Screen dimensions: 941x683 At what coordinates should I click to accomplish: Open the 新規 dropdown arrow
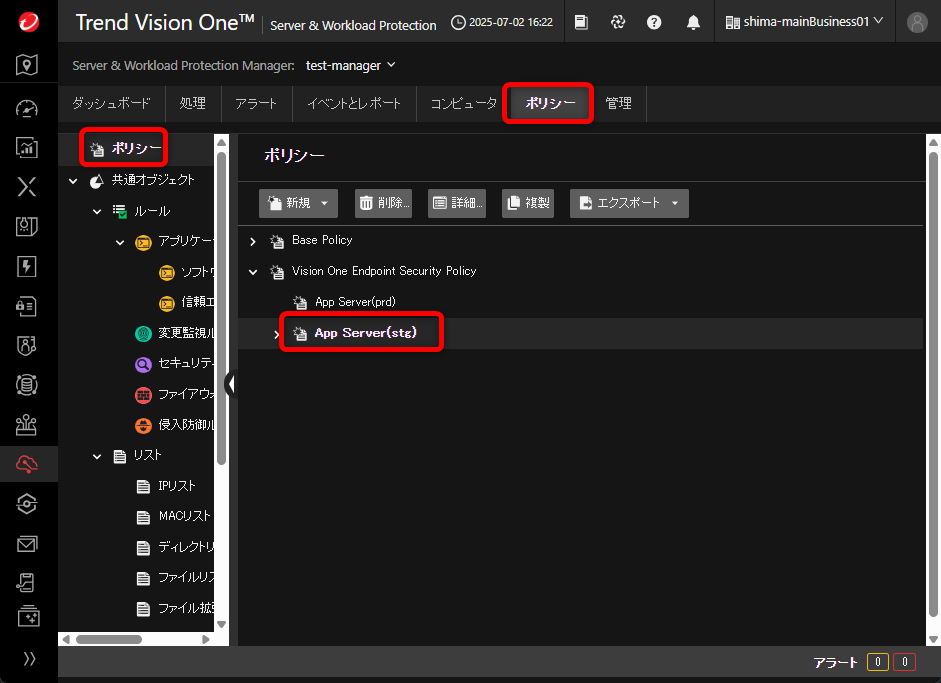coord(325,203)
